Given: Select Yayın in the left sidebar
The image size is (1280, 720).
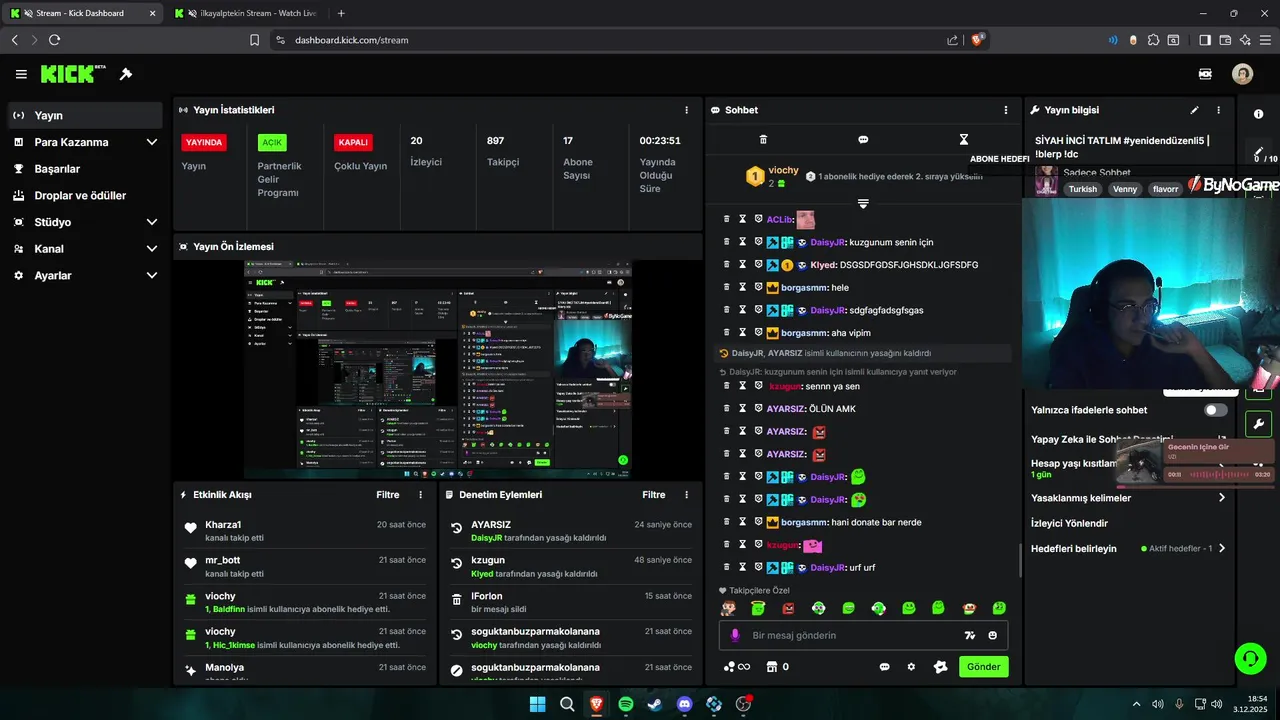Looking at the screenshot, I should tap(85, 115).
